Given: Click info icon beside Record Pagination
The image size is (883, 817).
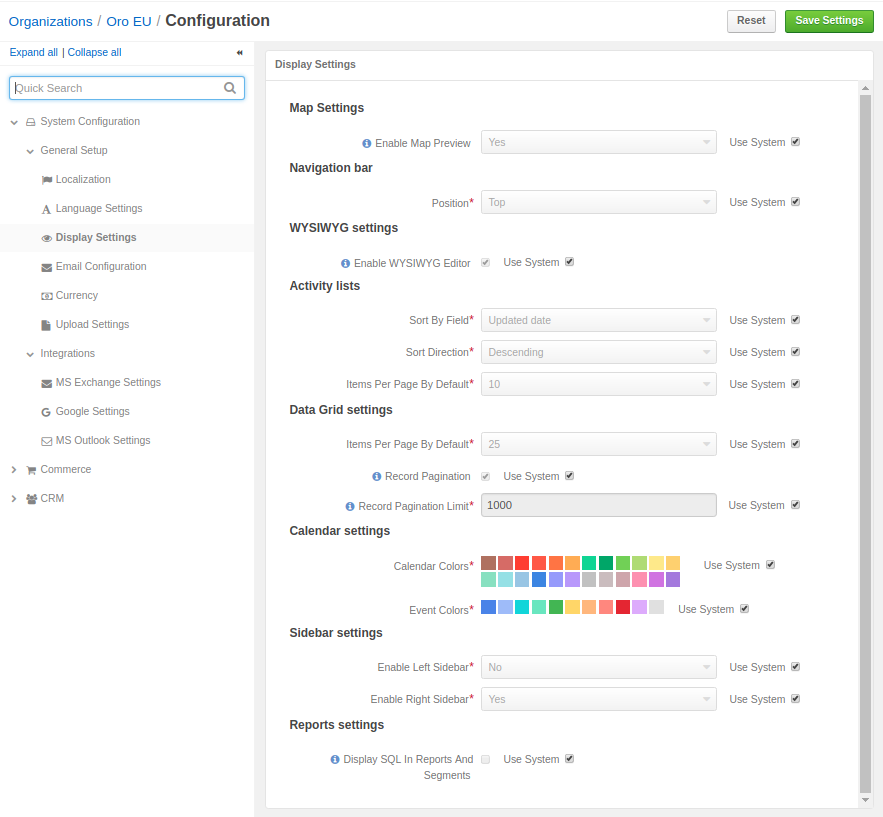Looking at the screenshot, I should (x=377, y=477).
